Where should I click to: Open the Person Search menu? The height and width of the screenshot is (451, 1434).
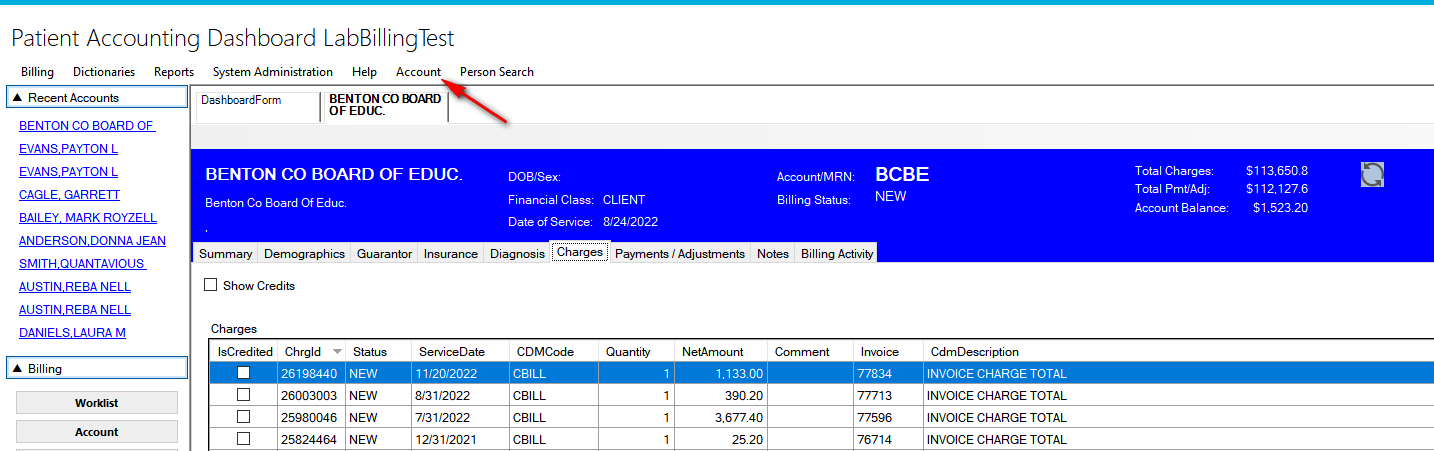(496, 72)
